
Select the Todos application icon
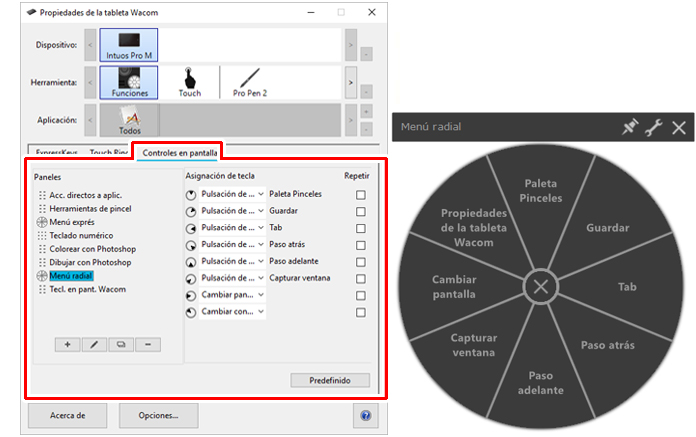click(x=130, y=121)
